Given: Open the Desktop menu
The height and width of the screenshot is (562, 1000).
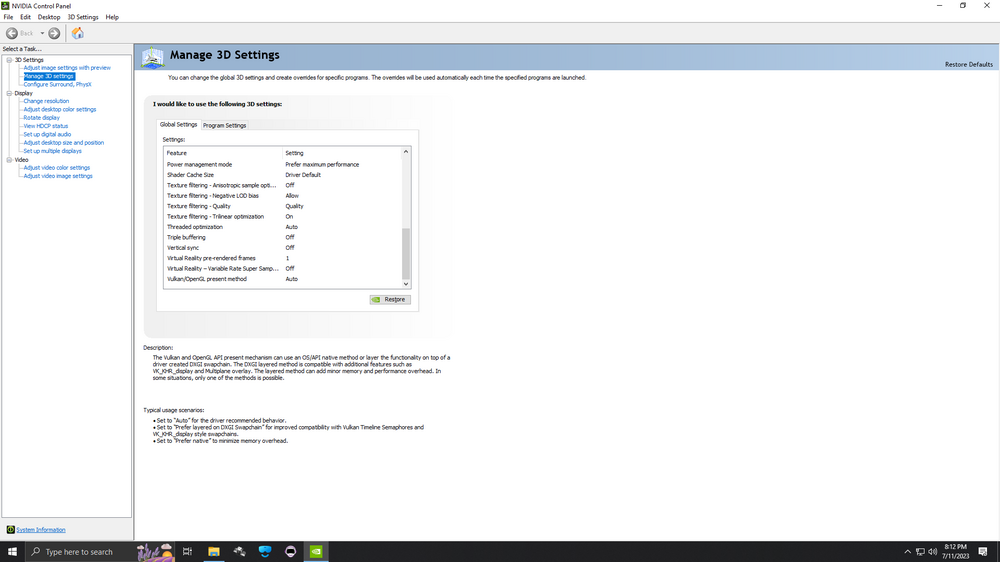Looking at the screenshot, I should tap(49, 17).
